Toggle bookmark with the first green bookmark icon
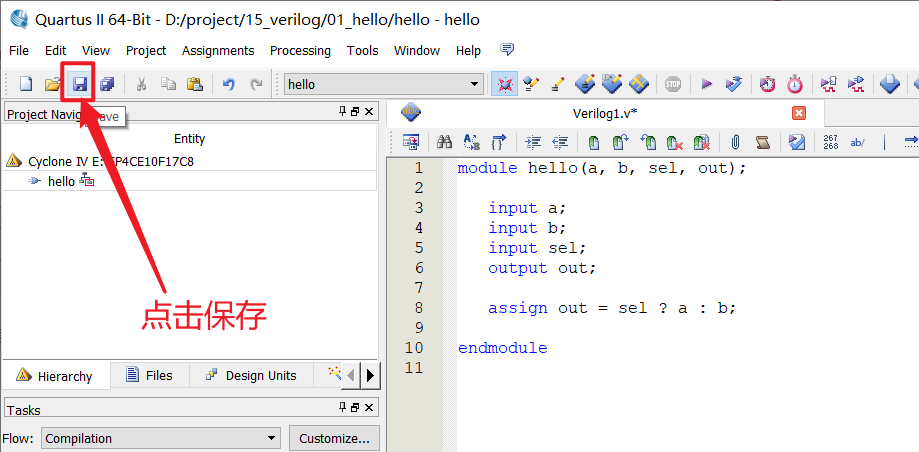Image resolution: width=919 pixels, height=452 pixels. coord(594,142)
